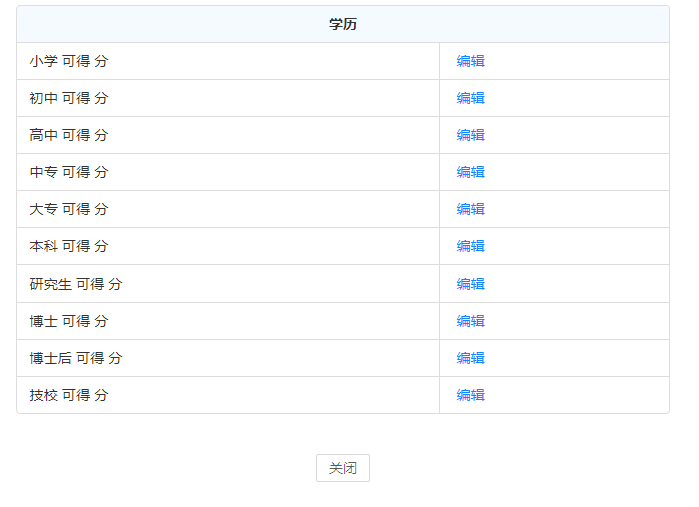
Task: Click 编辑 link for 小学 row
Action: [470, 61]
